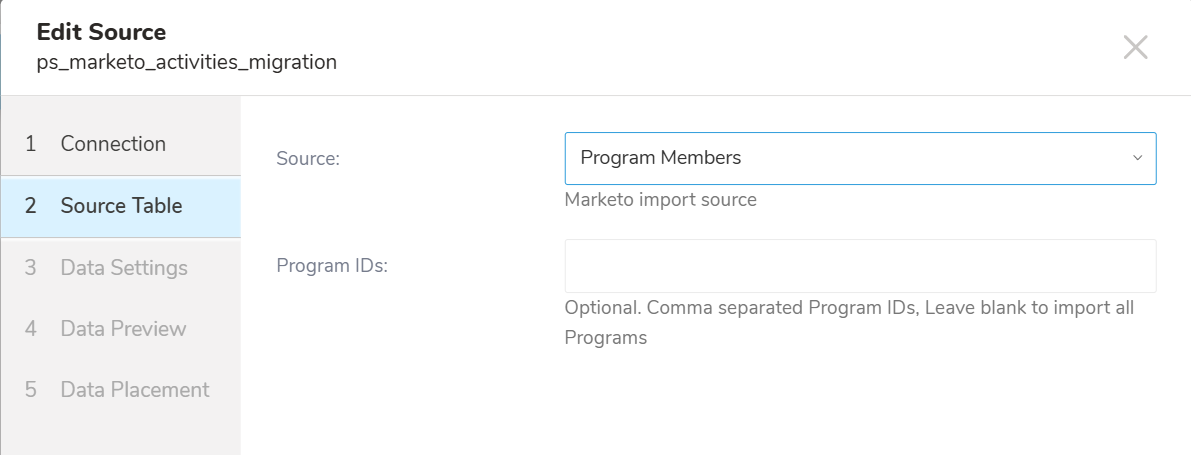Open the Data Settings step
The image size is (1191, 455).
coord(124,268)
